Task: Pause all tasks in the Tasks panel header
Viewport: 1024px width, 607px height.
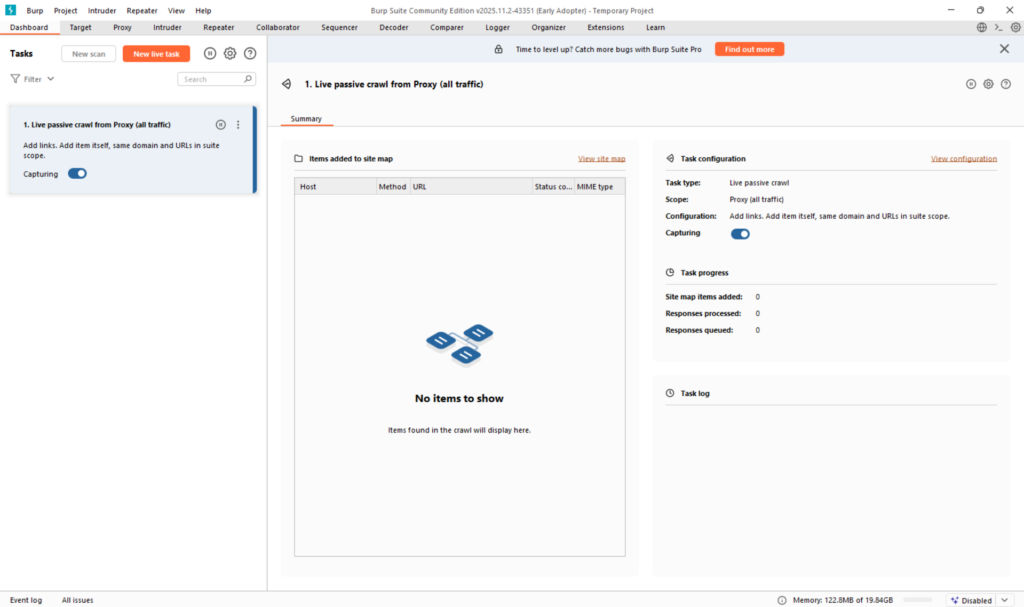Action: 210,54
